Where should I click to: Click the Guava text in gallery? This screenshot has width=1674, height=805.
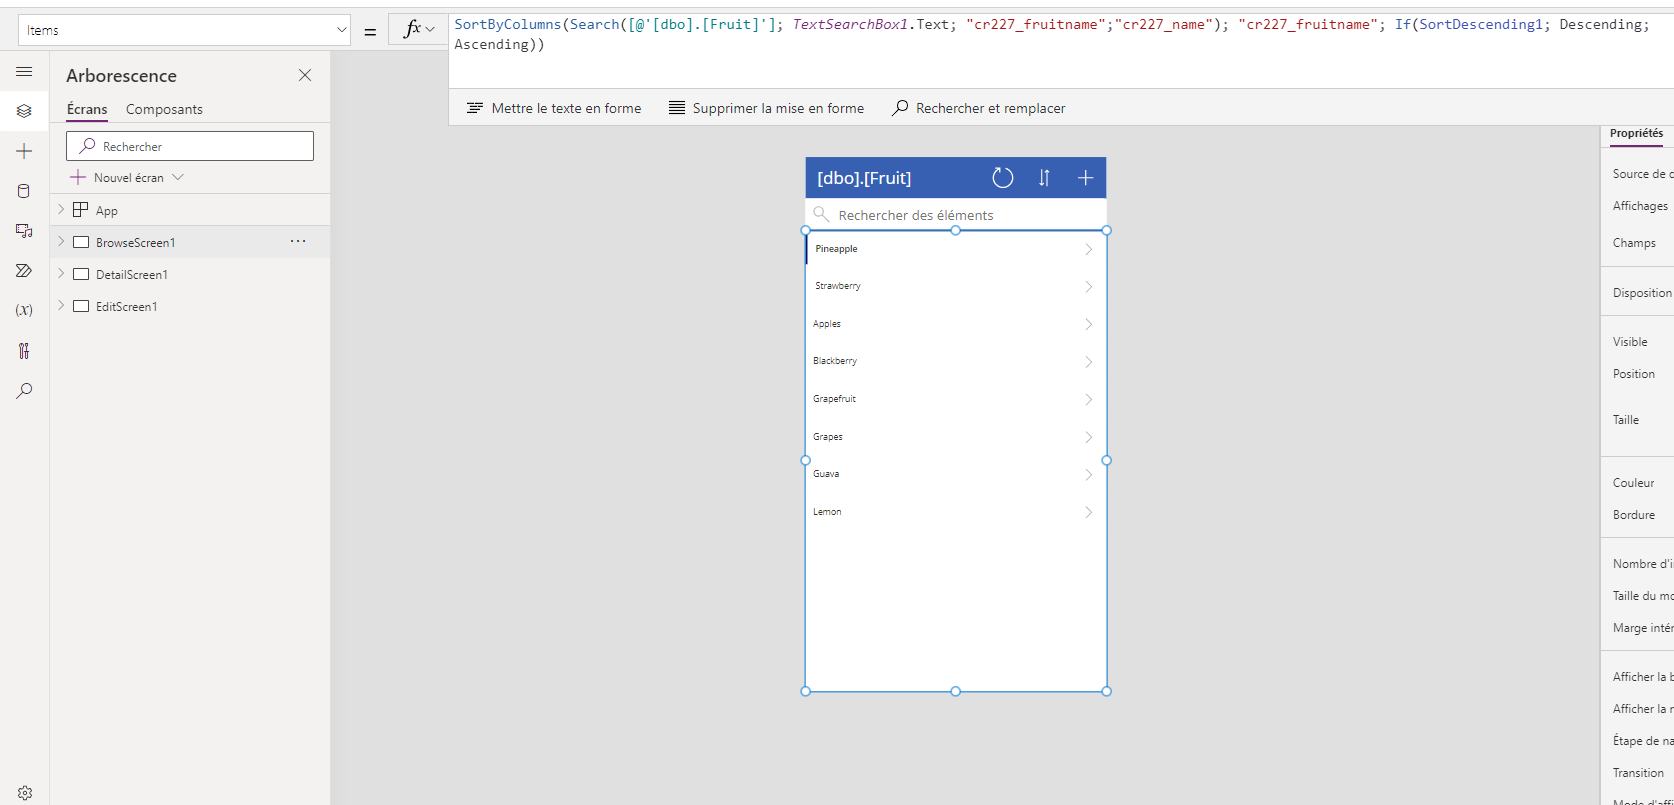(826, 474)
